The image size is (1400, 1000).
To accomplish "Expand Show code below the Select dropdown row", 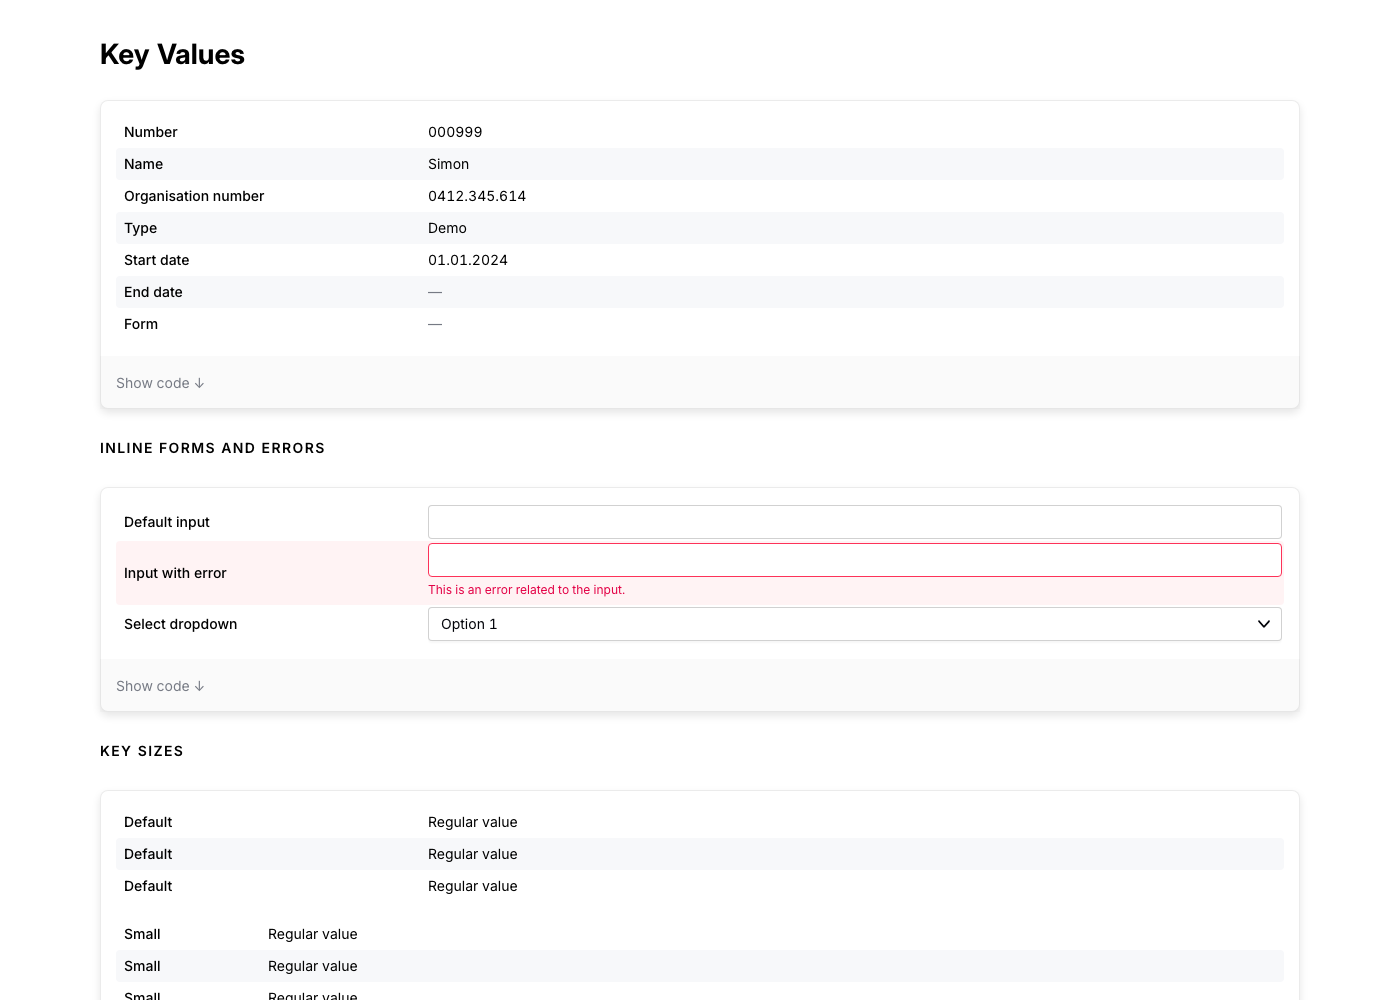I will point(160,686).
